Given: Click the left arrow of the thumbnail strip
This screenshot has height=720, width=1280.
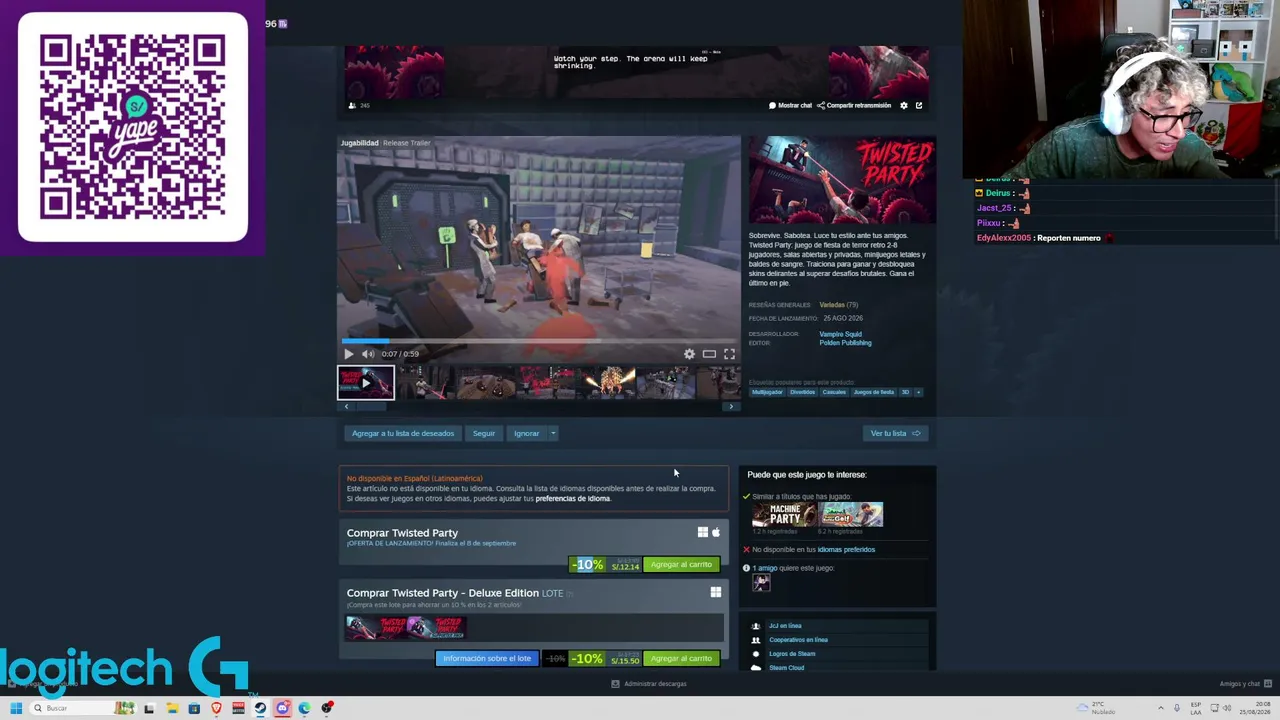Looking at the screenshot, I should click(346, 407).
